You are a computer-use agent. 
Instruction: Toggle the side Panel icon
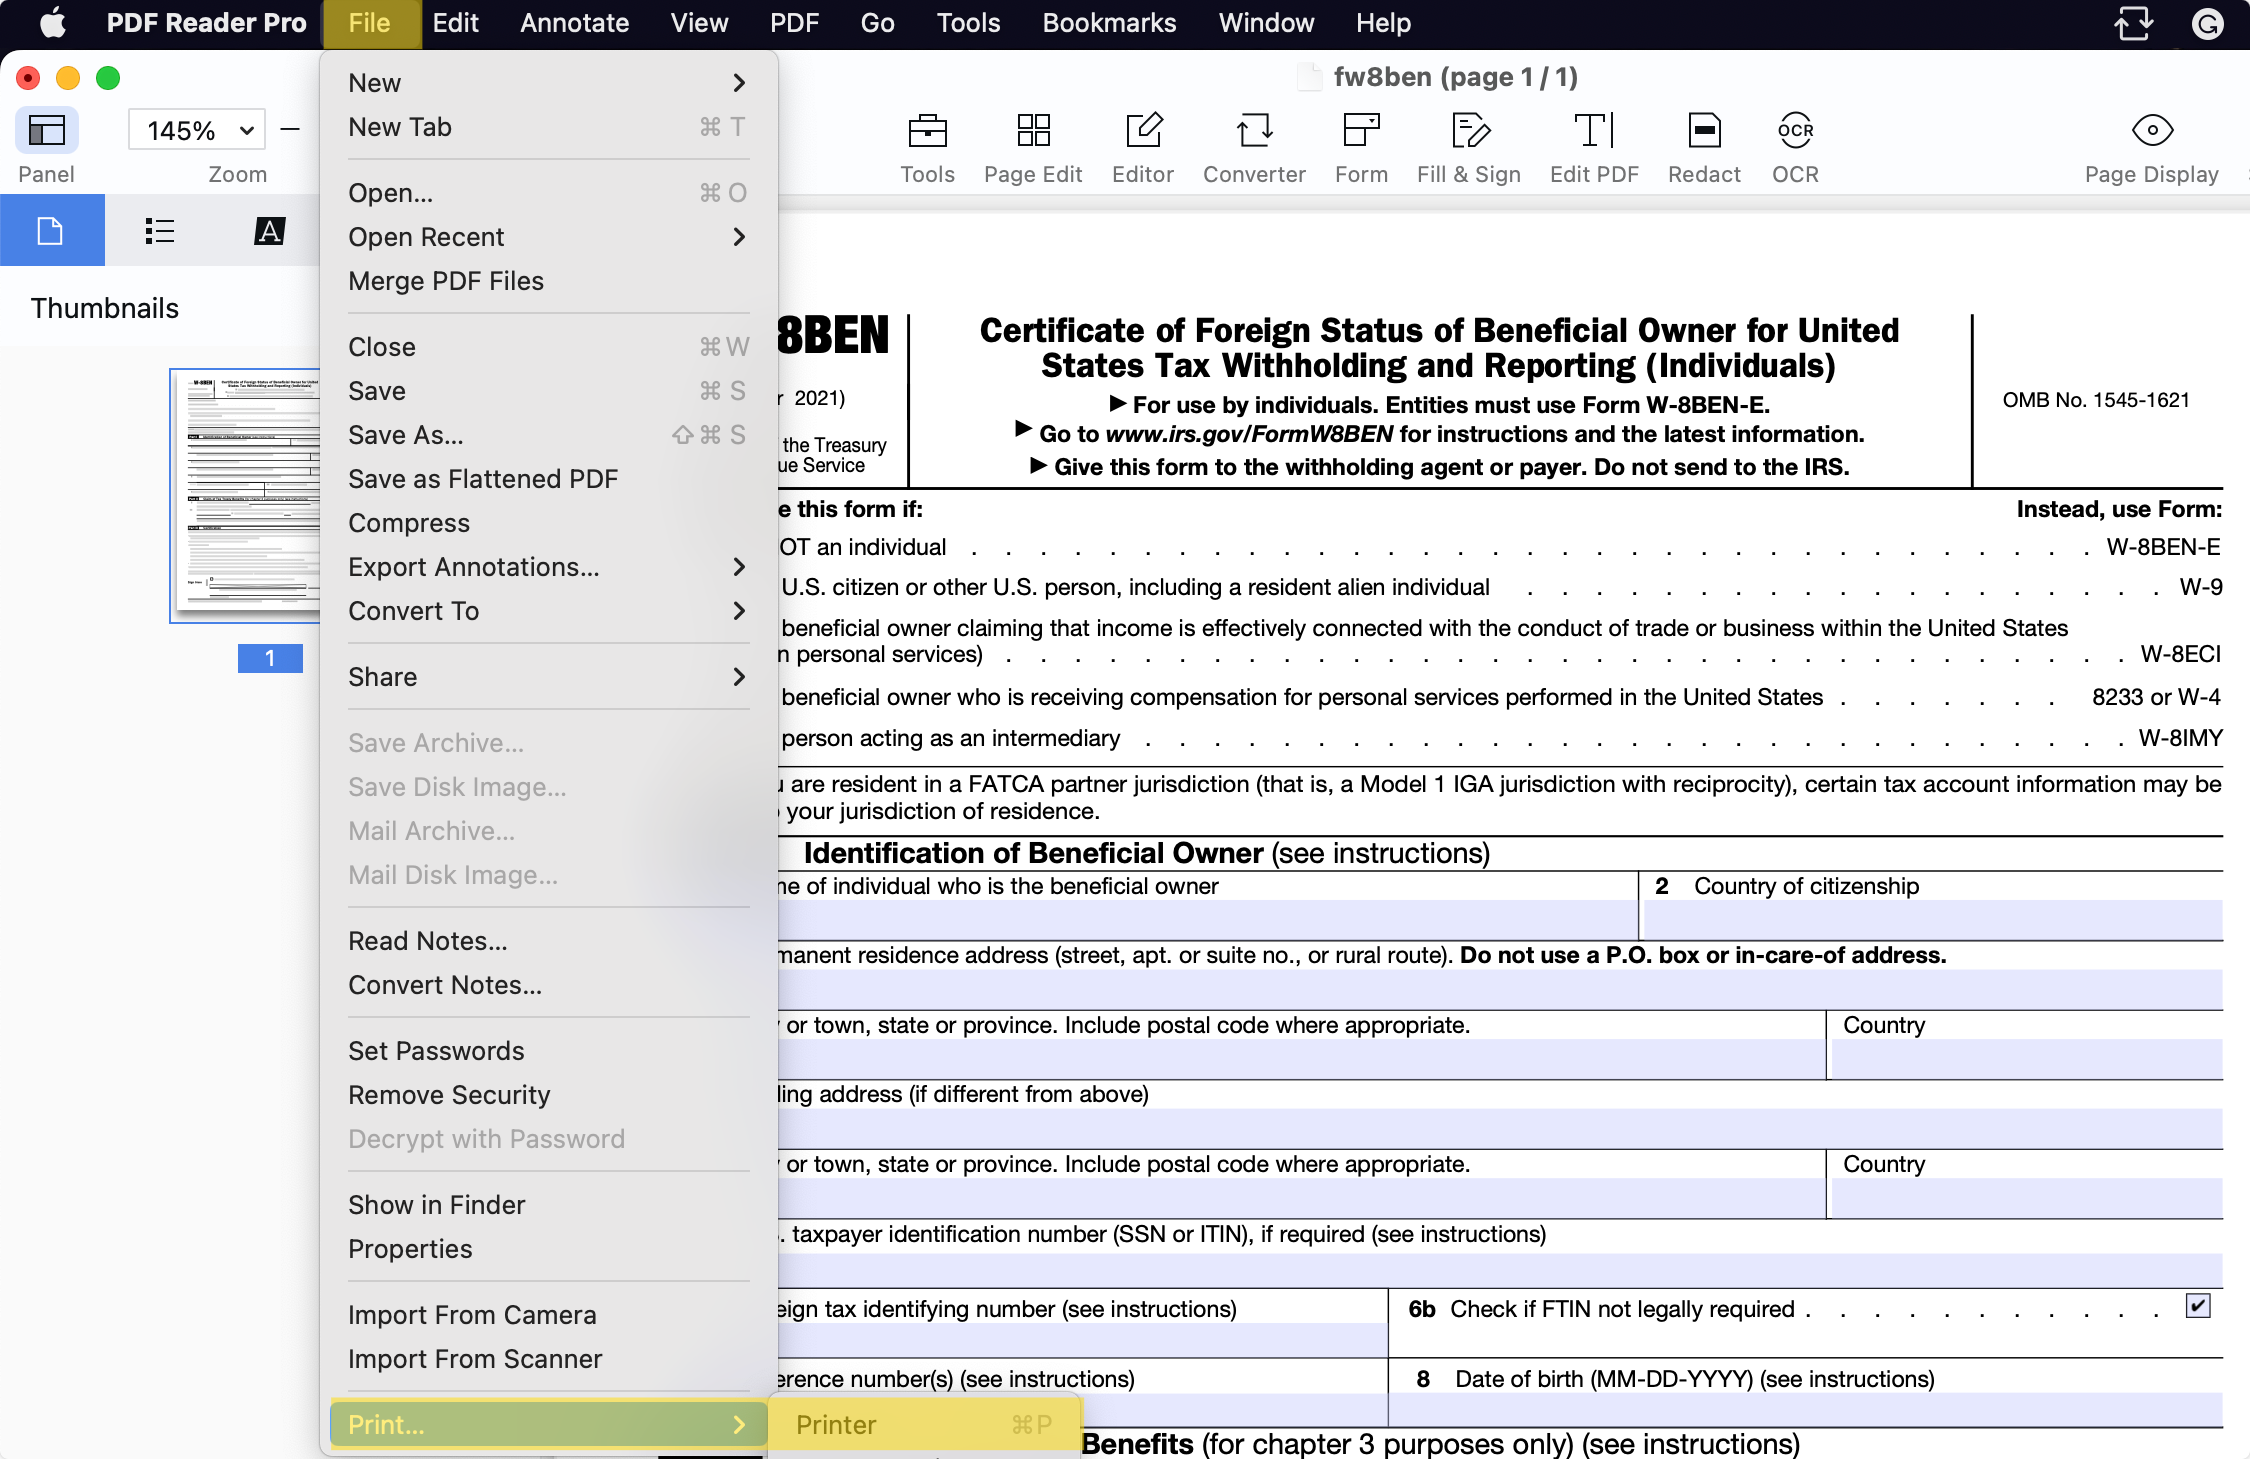47,131
